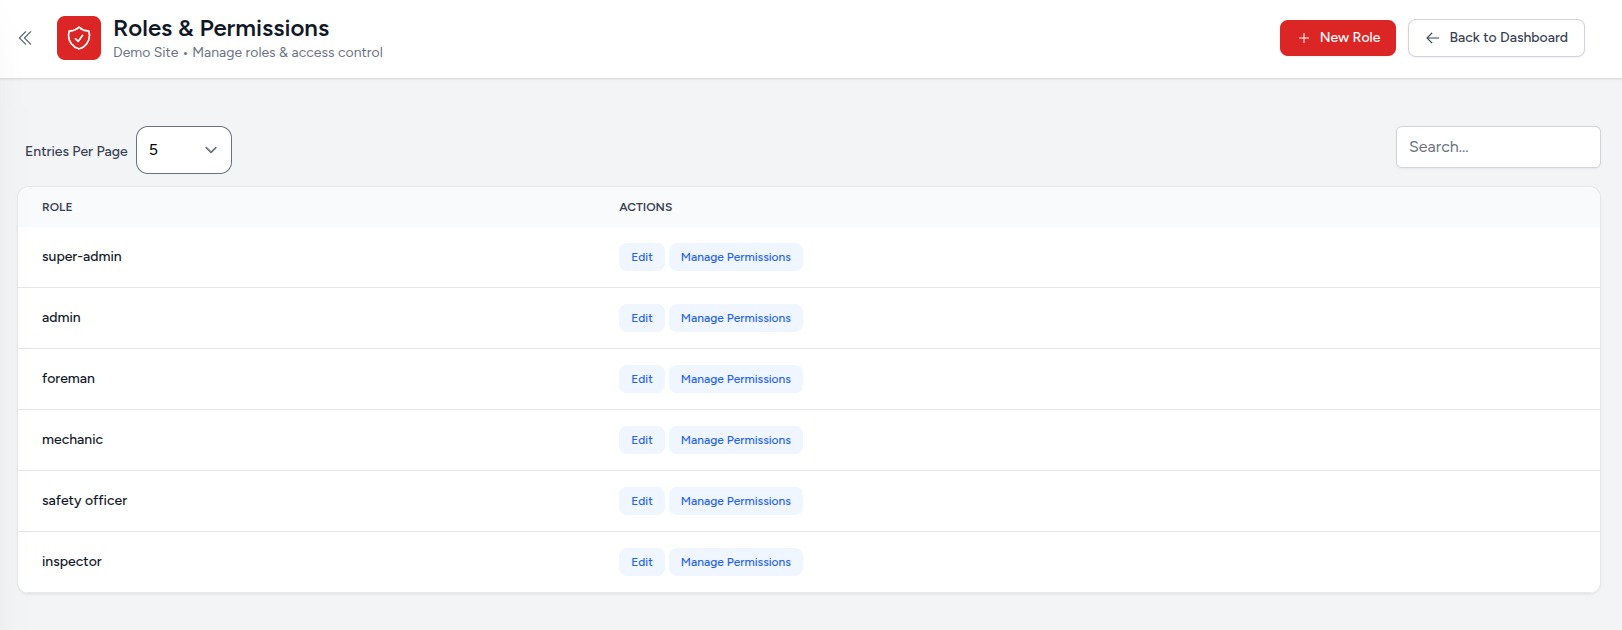Screen dimensions: 1622x630
Task: Manage Permissions for mechanic
Action: coord(735,440)
